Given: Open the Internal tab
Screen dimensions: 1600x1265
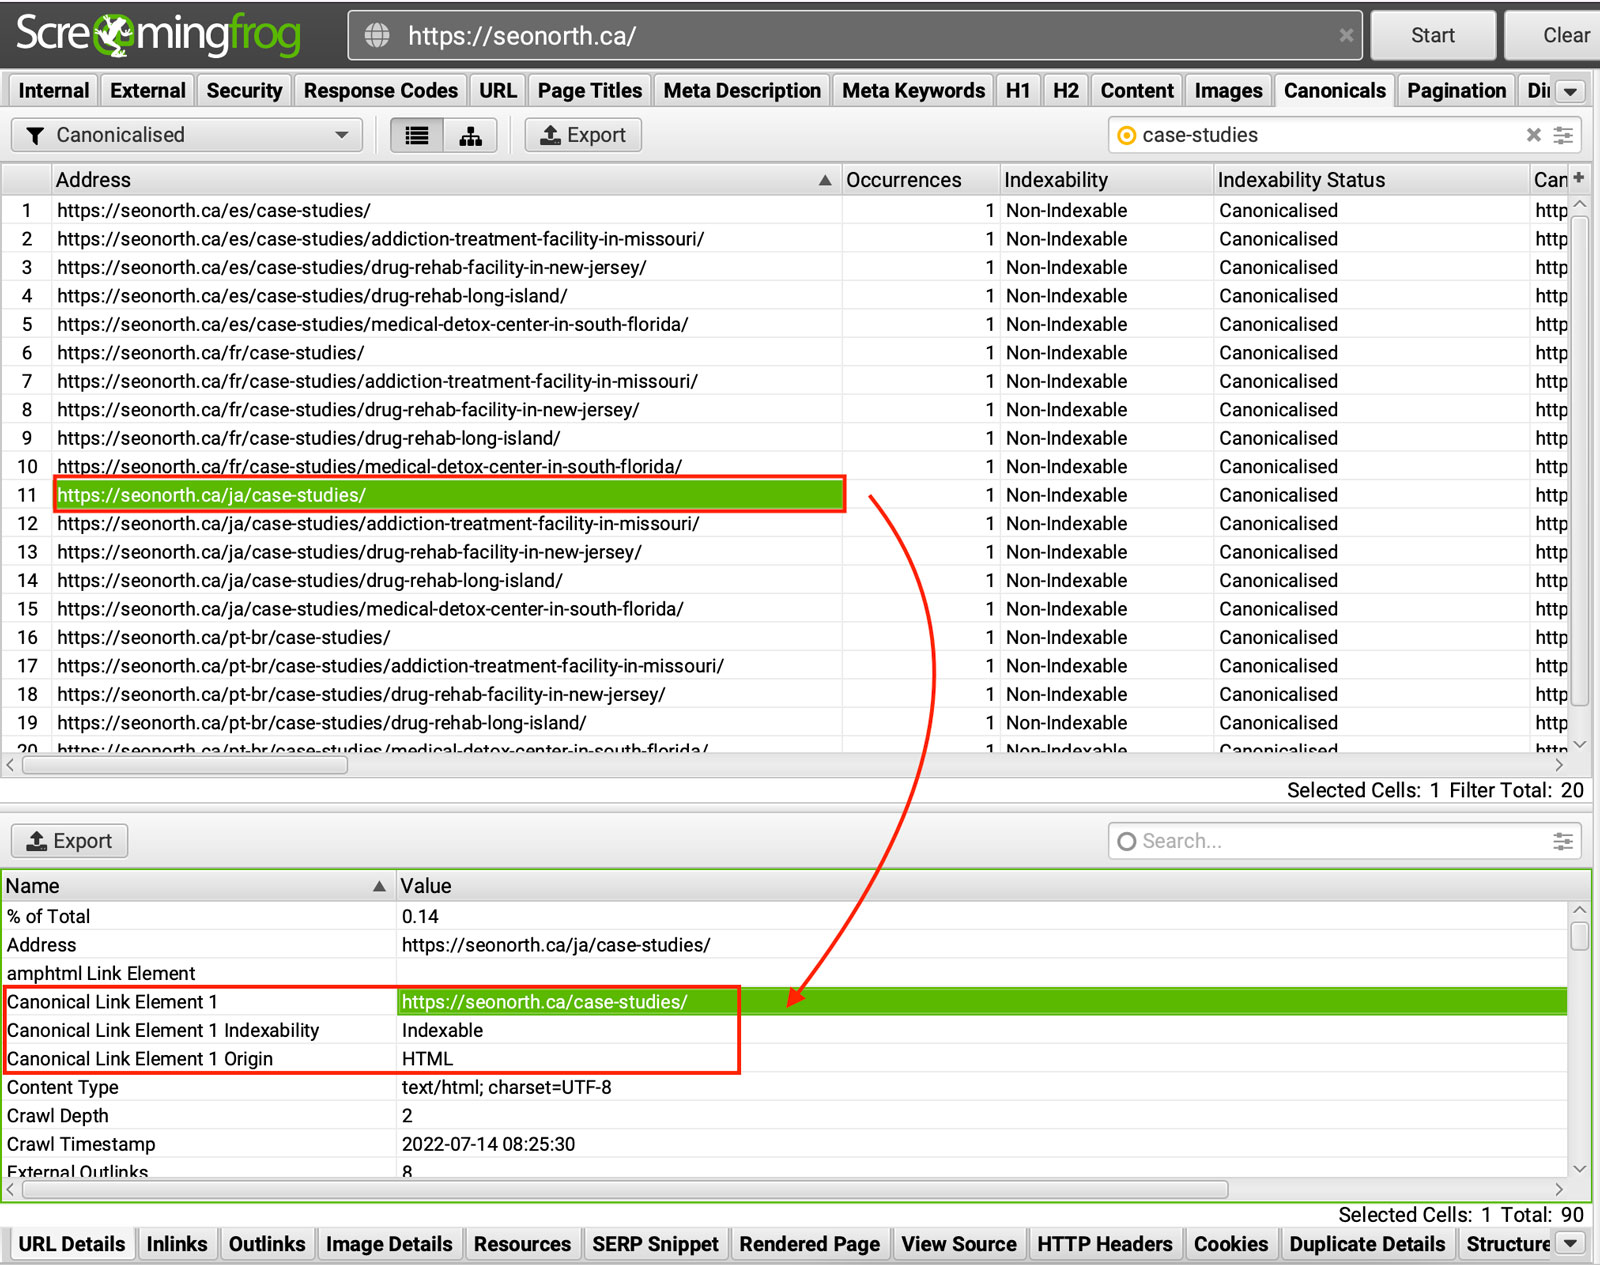Looking at the screenshot, I should click(x=54, y=91).
